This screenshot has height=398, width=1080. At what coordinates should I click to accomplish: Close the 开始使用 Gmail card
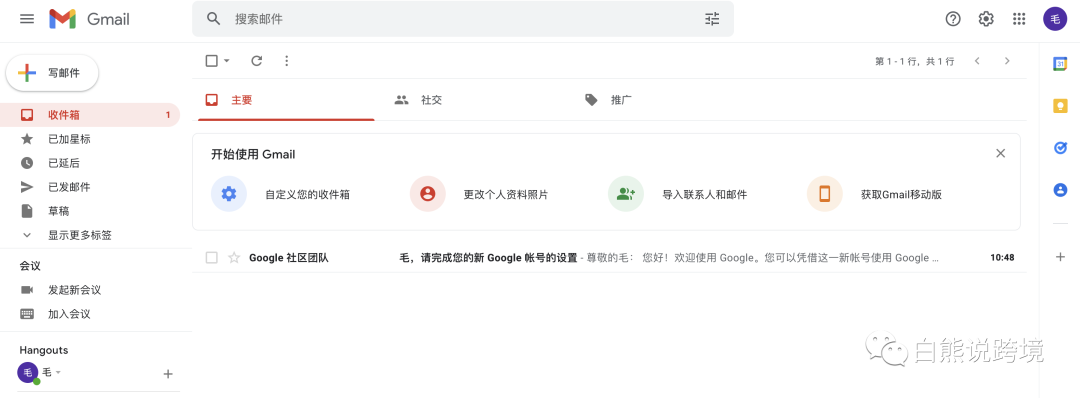(1001, 153)
